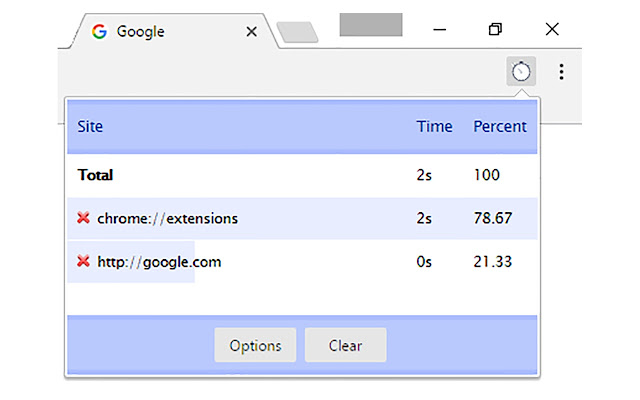Image resolution: width=640 pixels, height=400 pixels.
Task: Click the Total row label
Action: click(95, 175)
